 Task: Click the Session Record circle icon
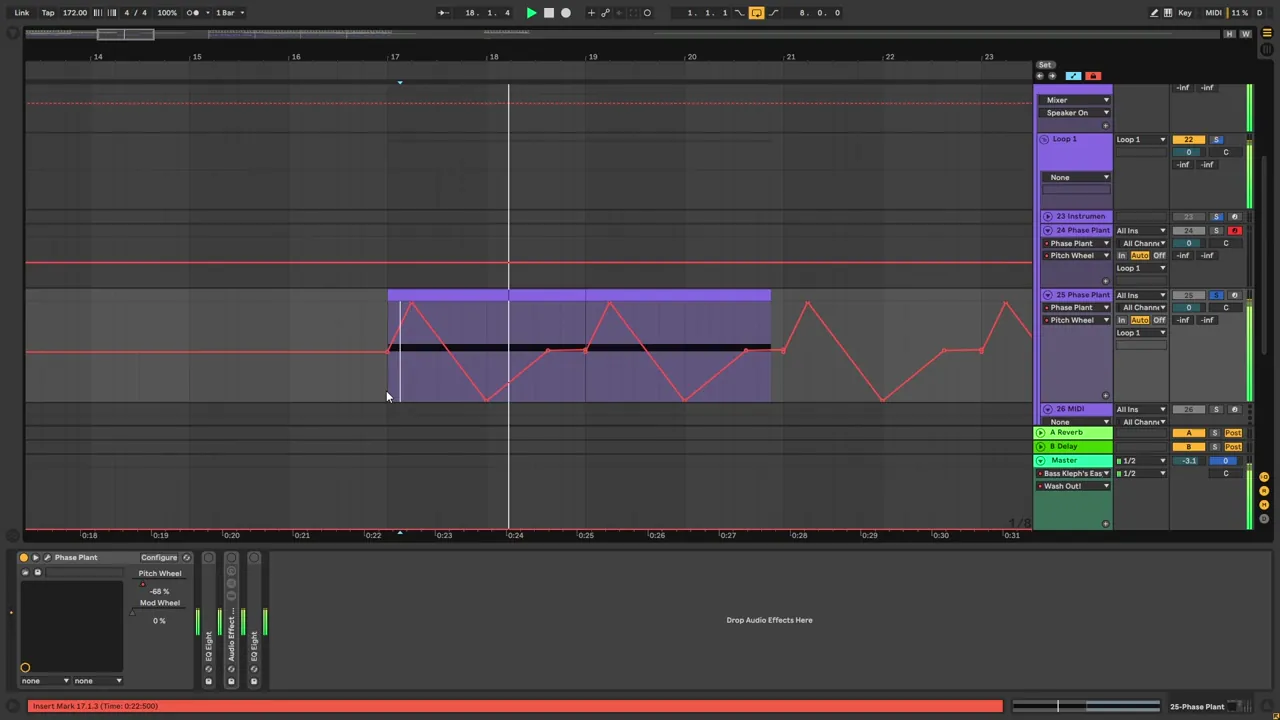(647, 13)
